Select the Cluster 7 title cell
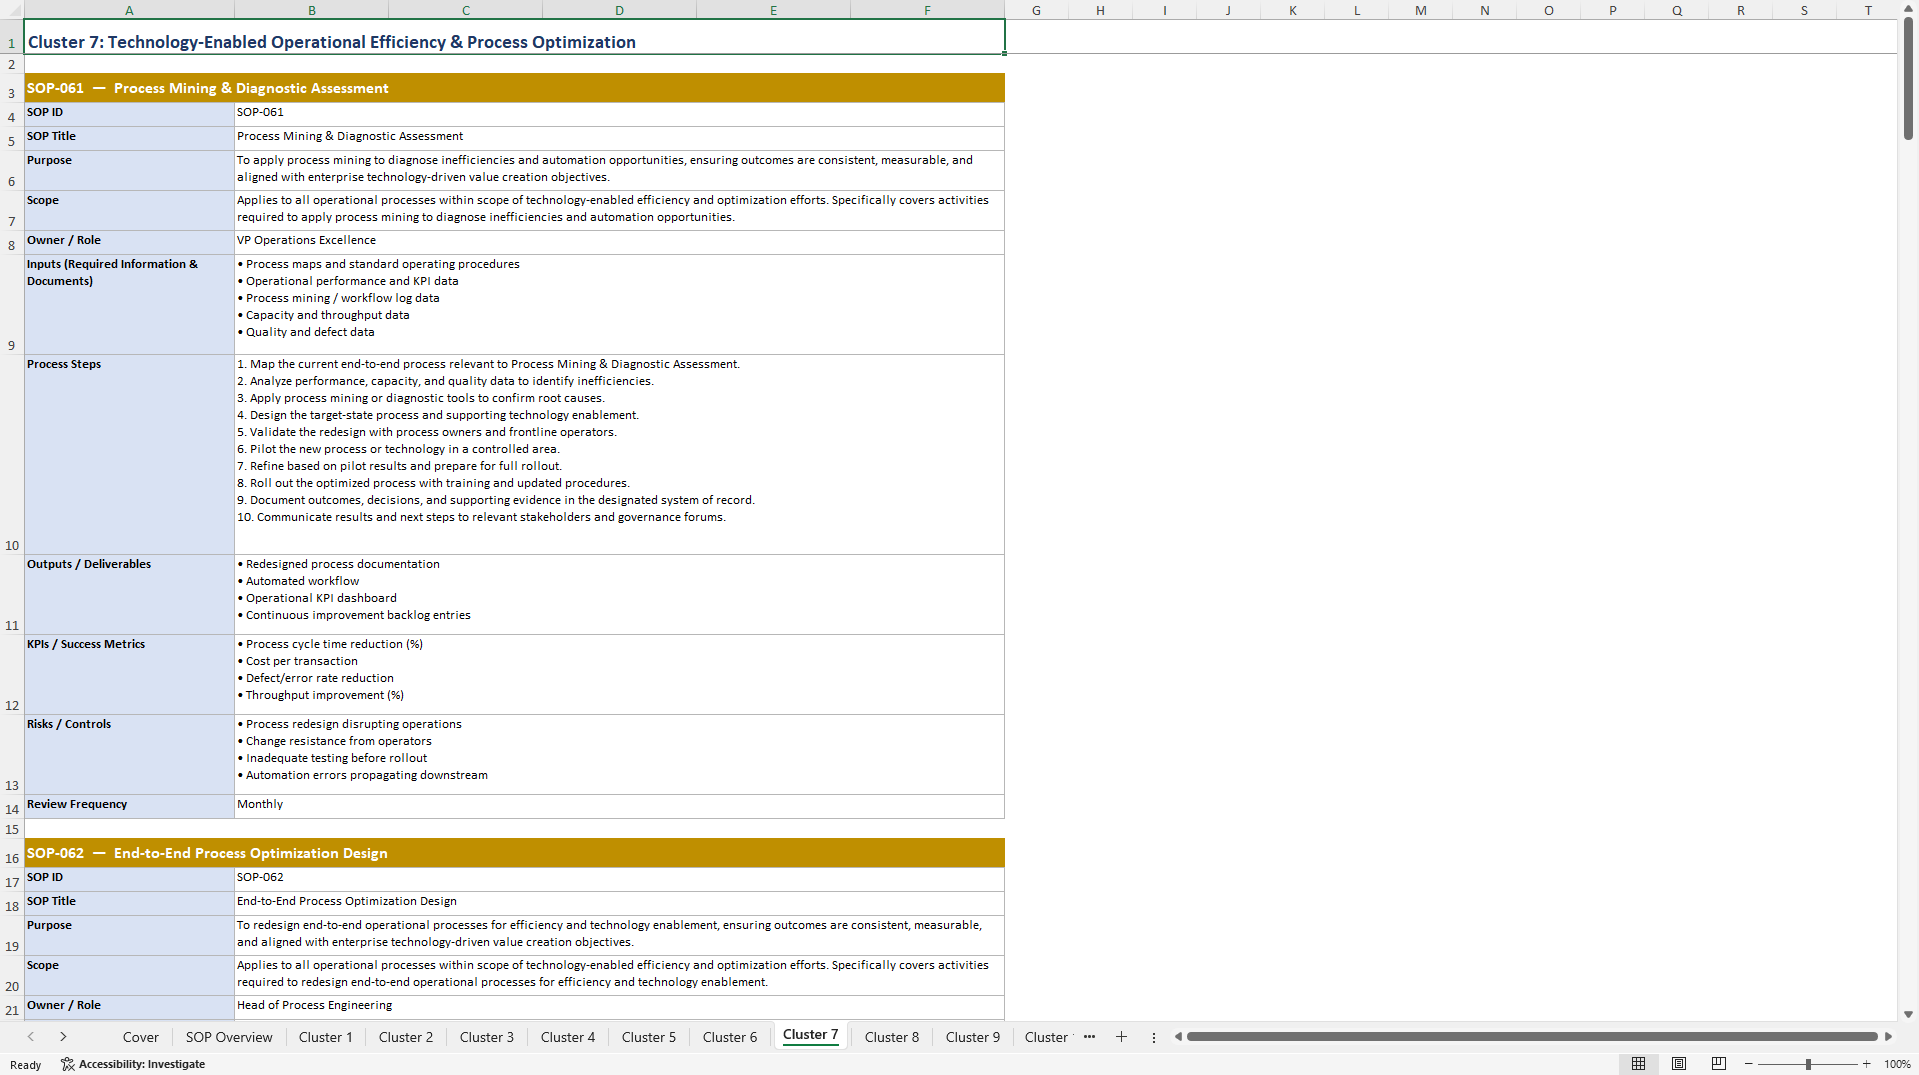This screenshot has width=1919, height=1075. pos(514,38)
